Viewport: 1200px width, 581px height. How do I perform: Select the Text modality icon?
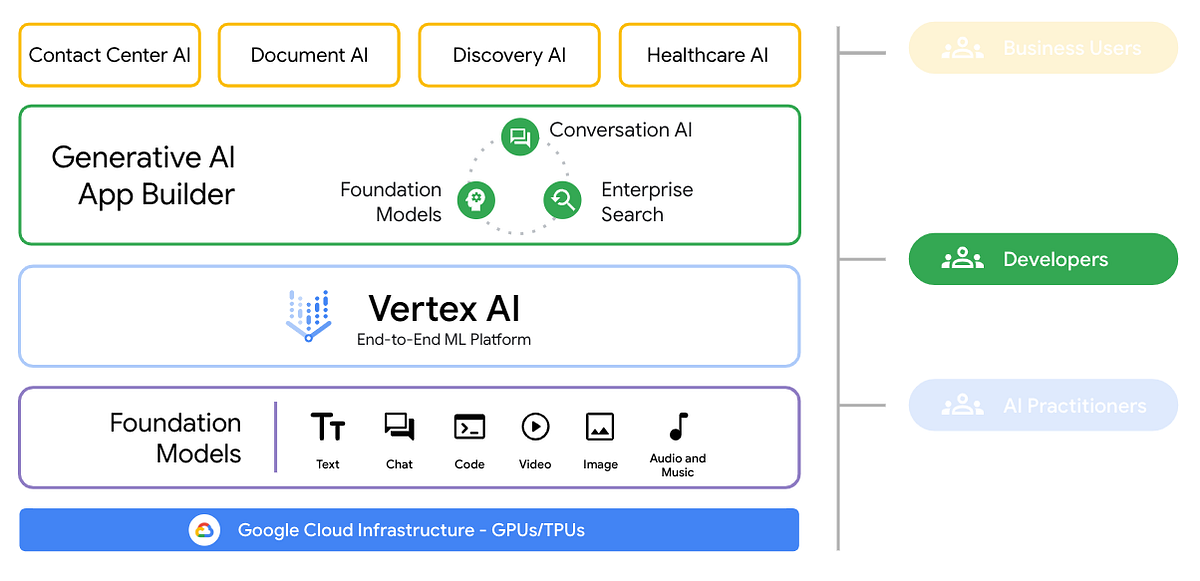click(x=328, y=426)
